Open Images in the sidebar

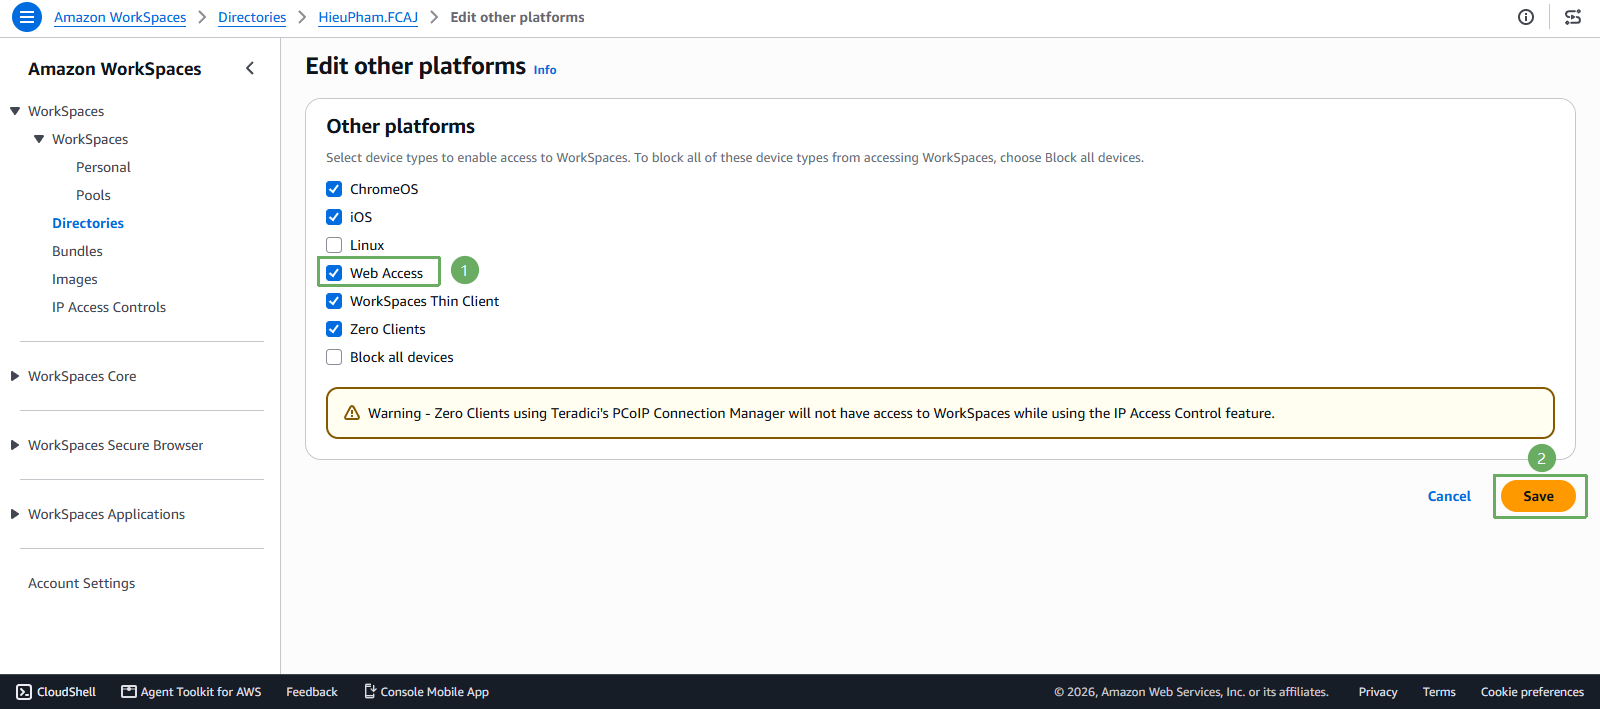coord(75,279)
